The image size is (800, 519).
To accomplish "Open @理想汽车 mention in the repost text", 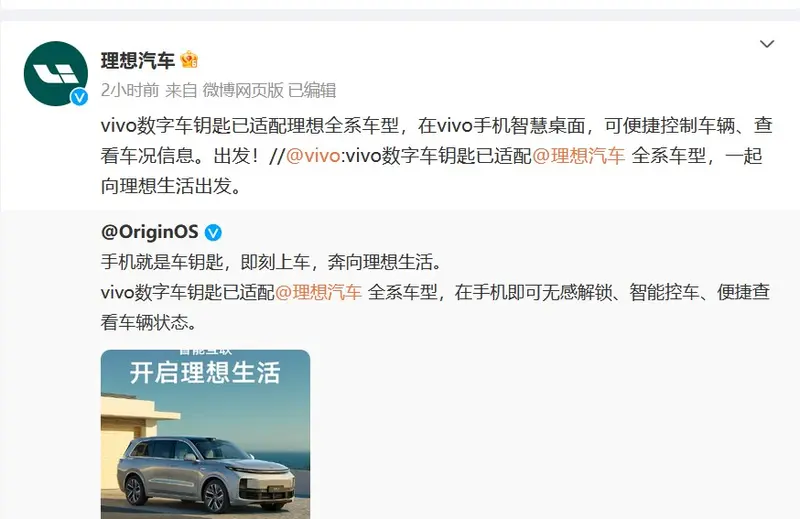I will click(x=579, y=156).
